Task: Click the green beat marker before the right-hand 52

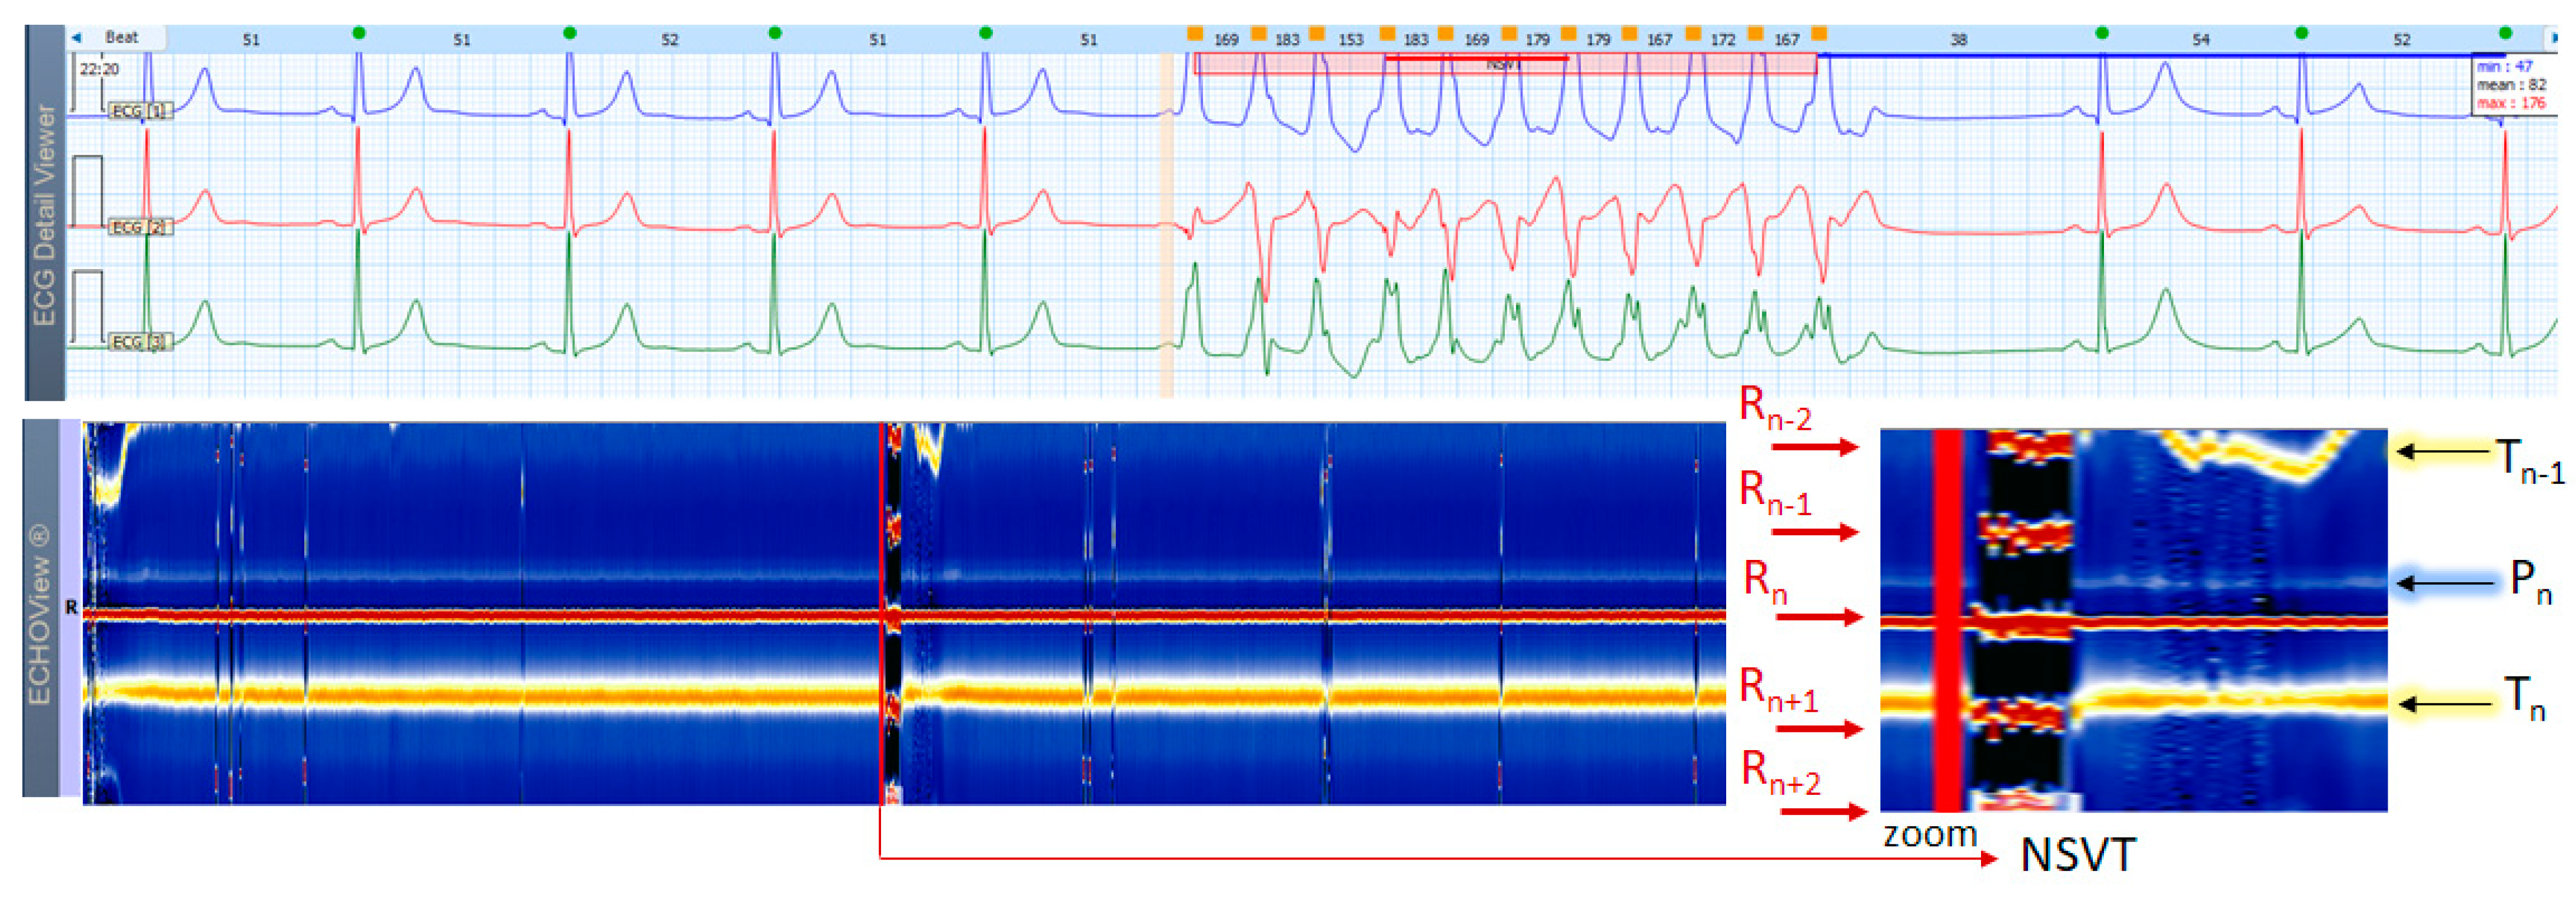Action: [x=2301, y=33]
